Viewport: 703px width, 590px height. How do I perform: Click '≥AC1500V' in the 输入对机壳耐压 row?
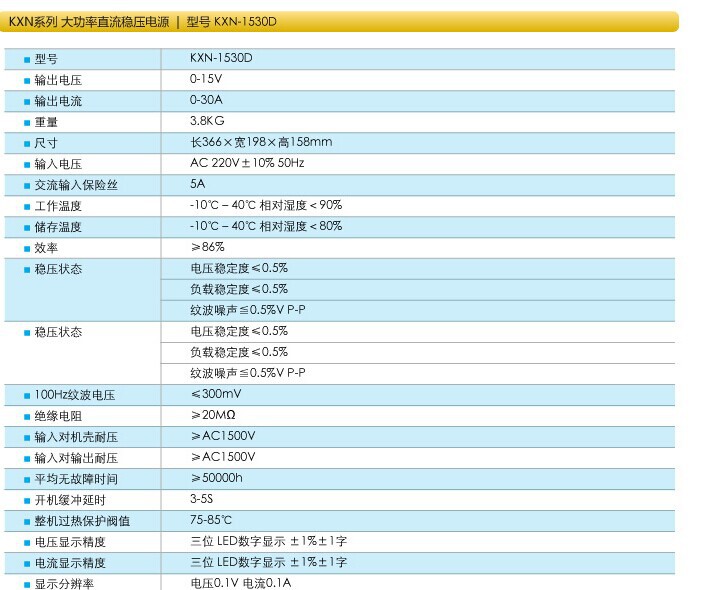223,436
